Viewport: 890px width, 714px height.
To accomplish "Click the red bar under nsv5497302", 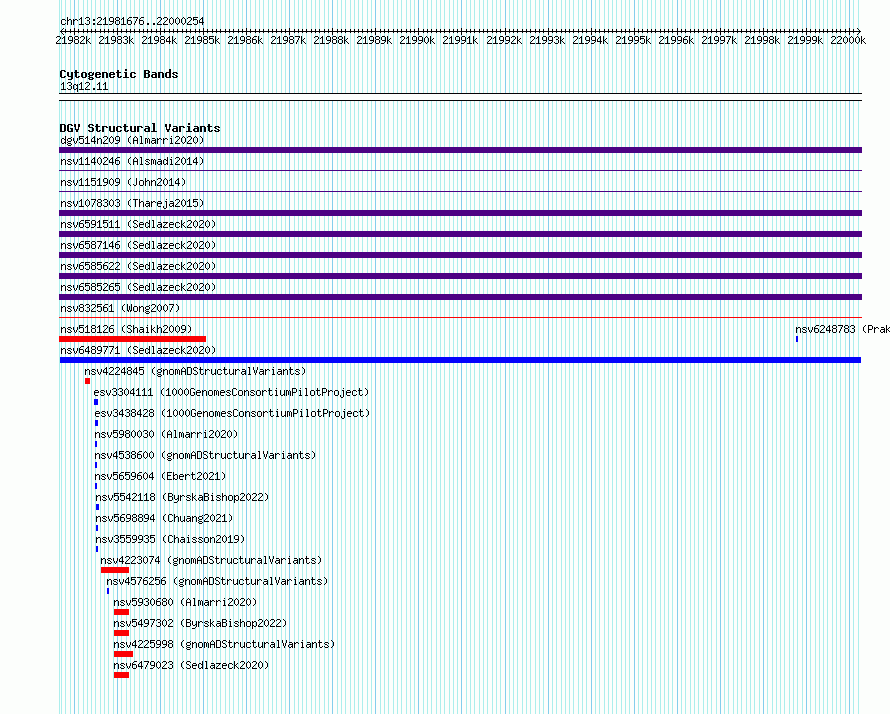I will (x=121, y=633).
